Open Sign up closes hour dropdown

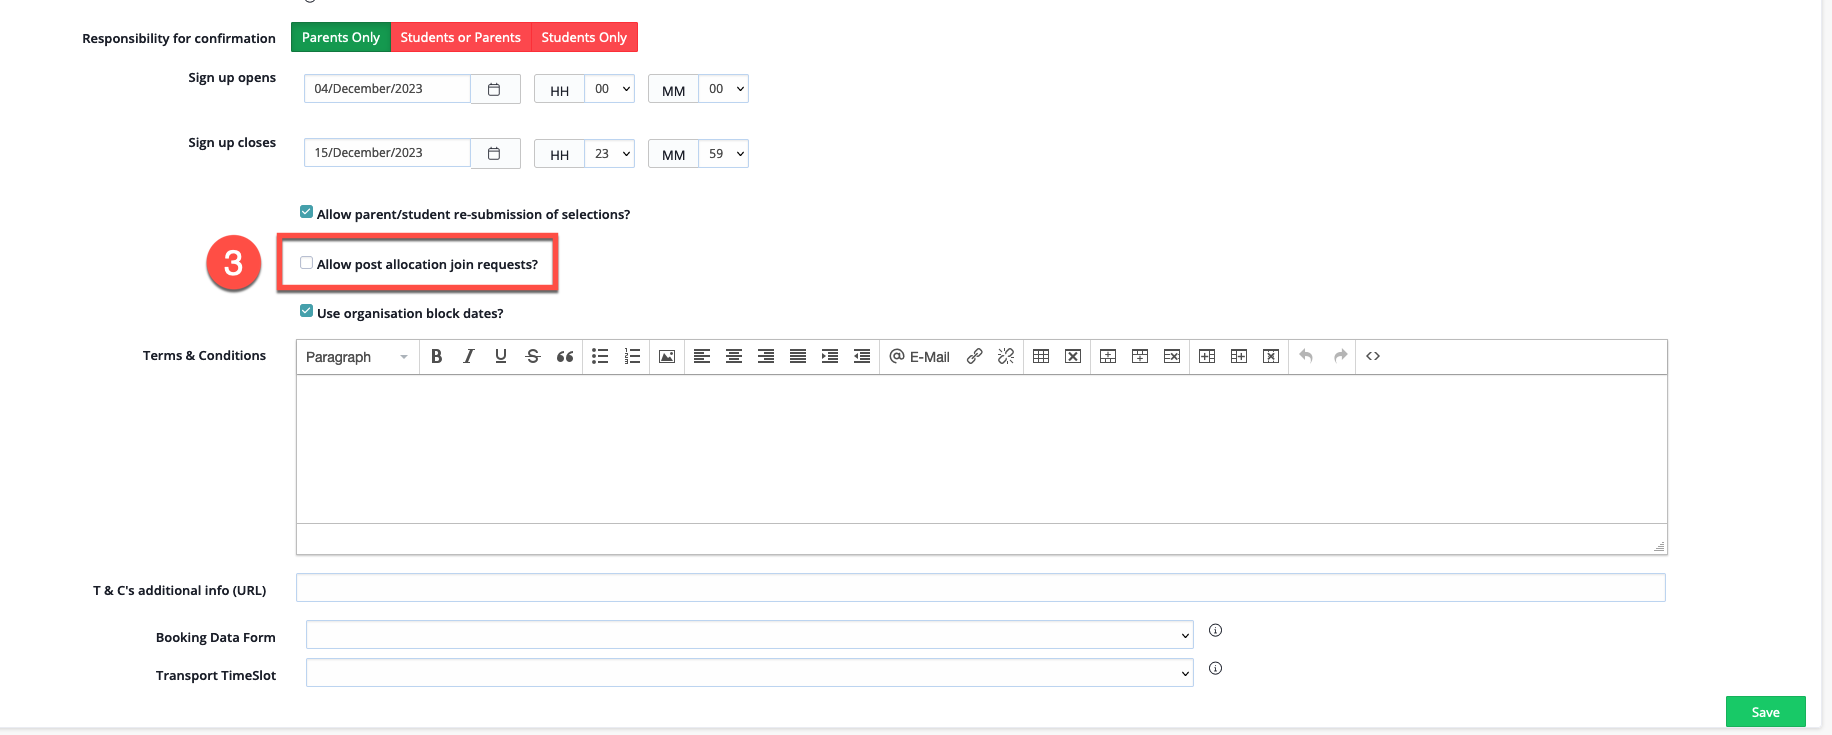click(609, 154)
